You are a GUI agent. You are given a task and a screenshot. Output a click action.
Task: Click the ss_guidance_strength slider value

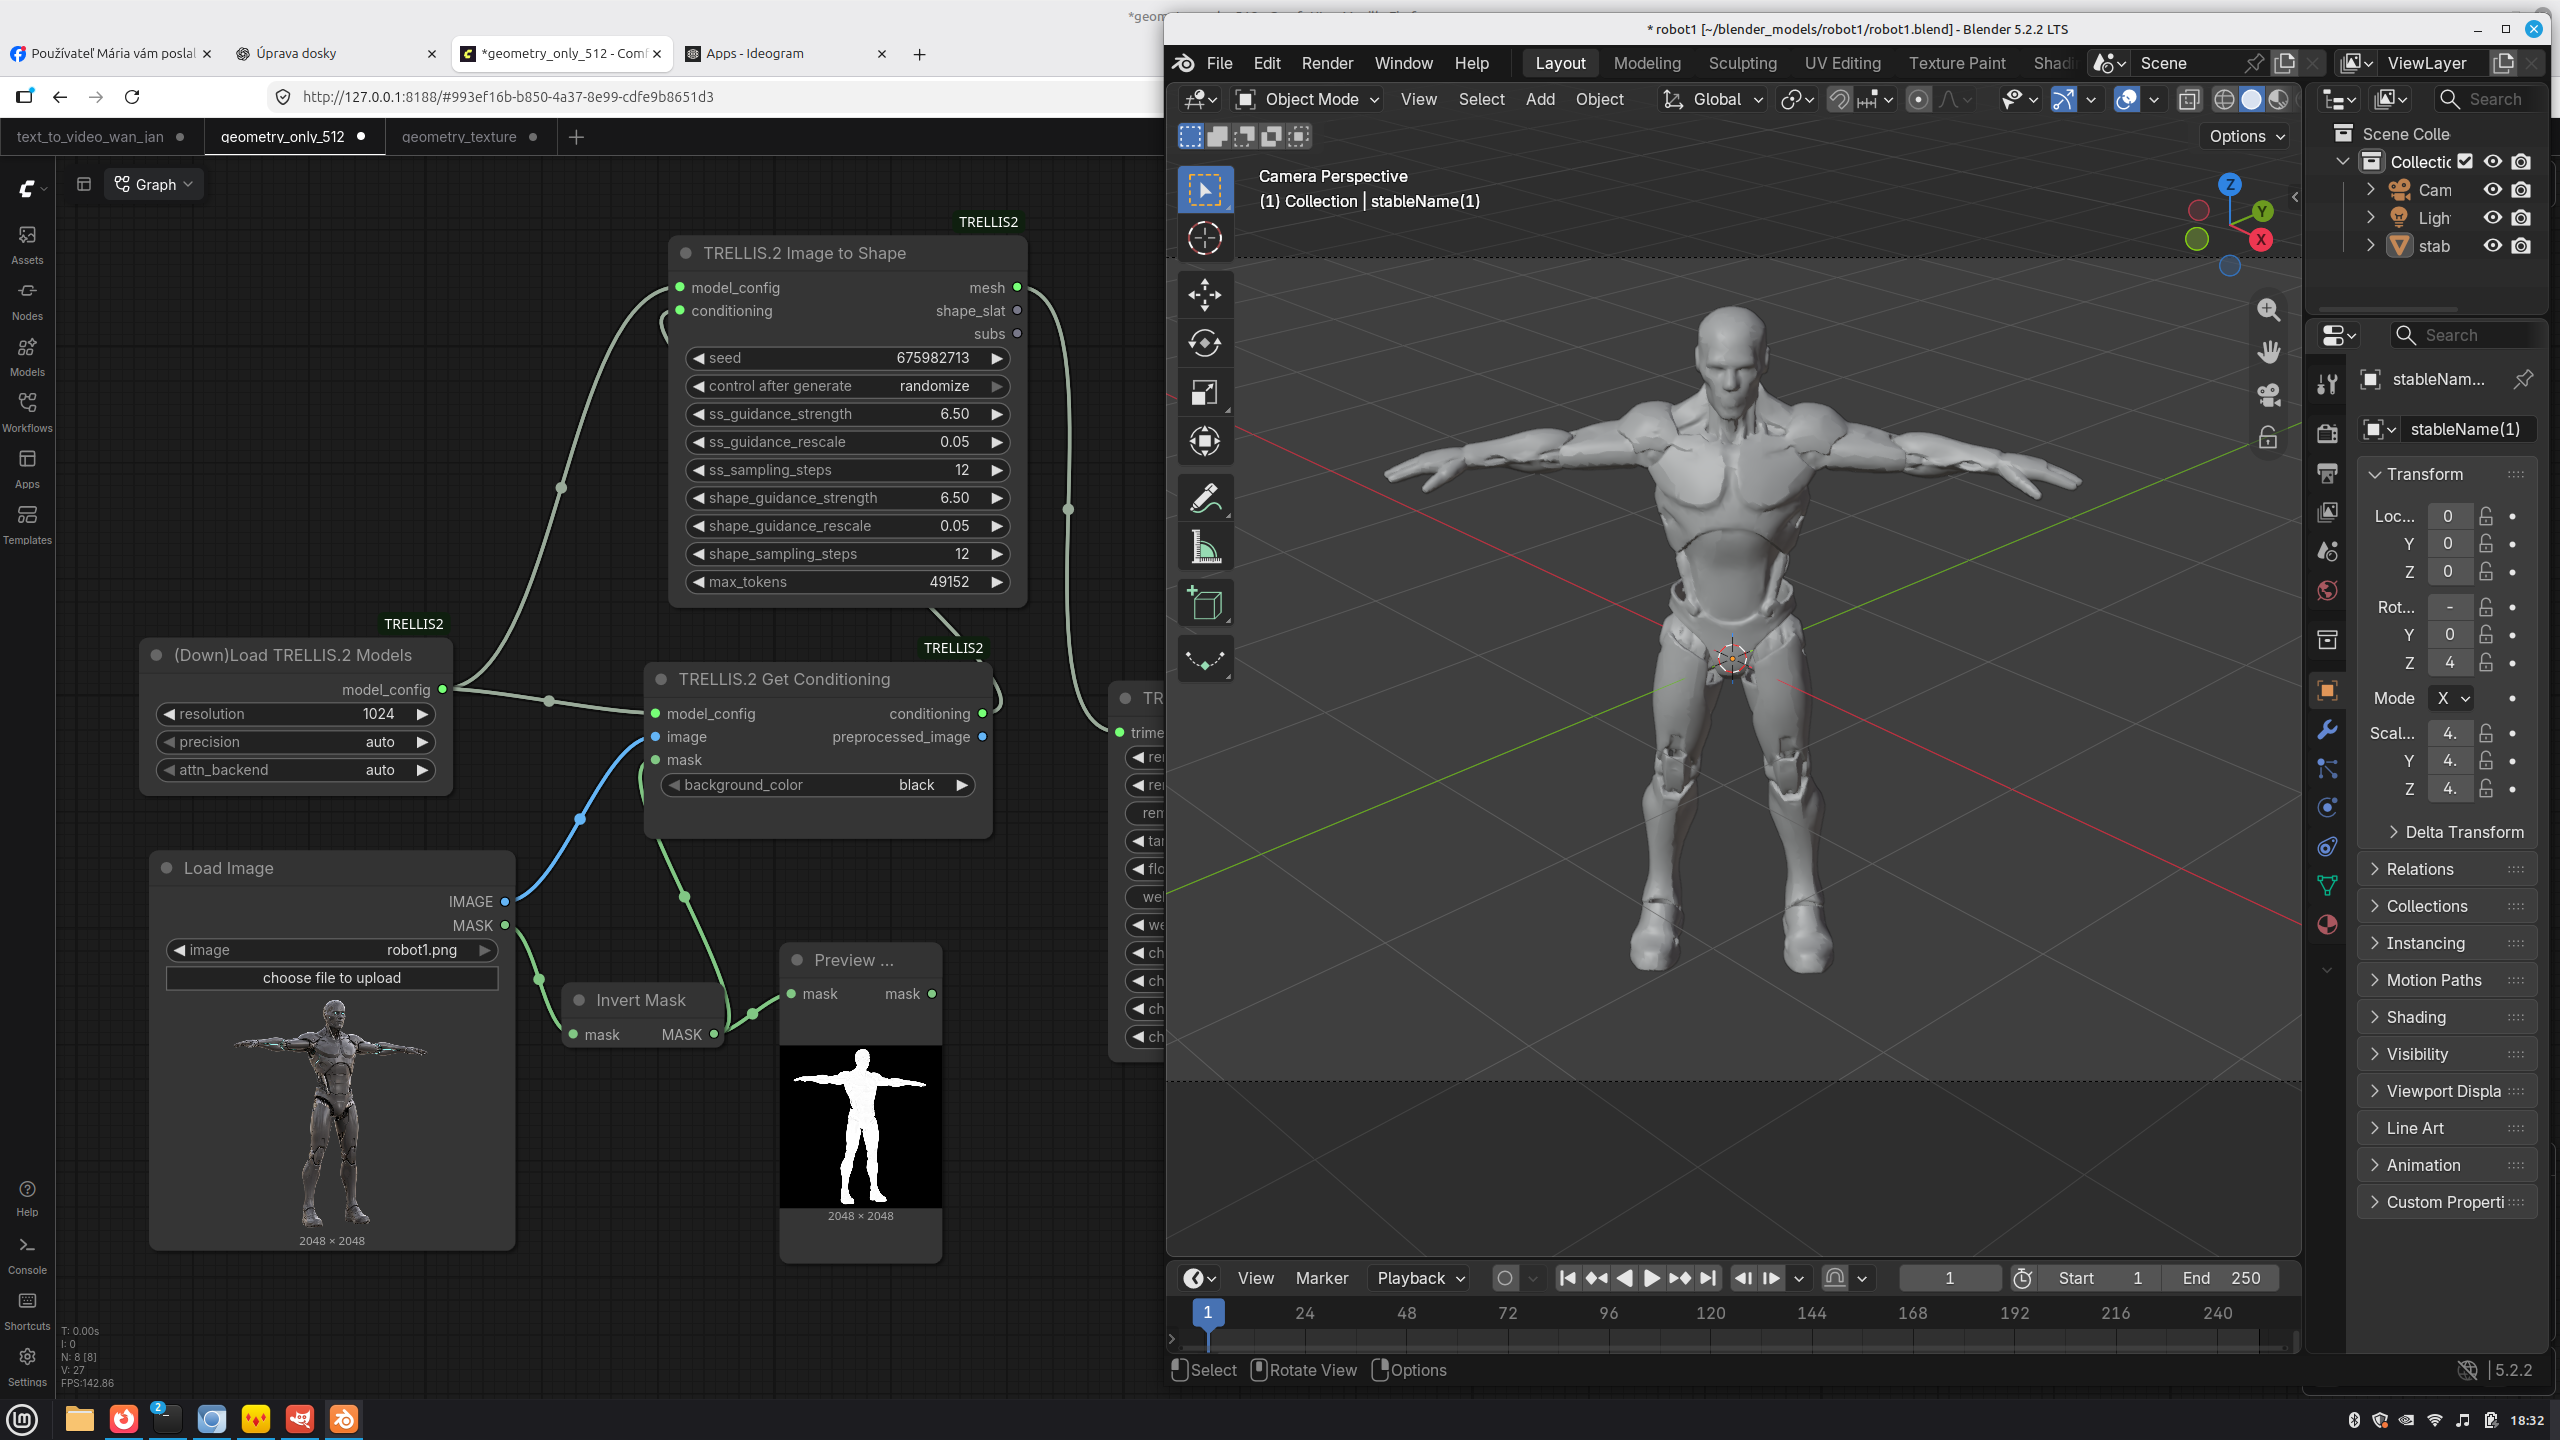(x=848, y=414)
